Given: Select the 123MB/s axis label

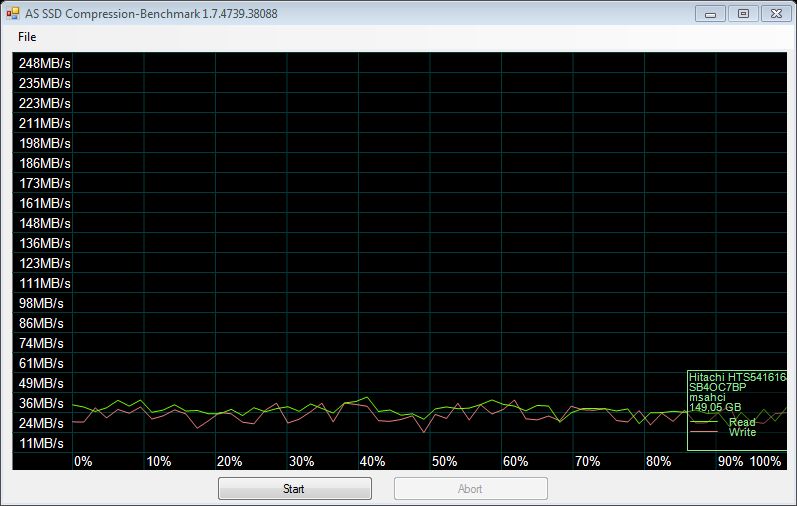Looking at the screenshot, I should tap(45, 263).
